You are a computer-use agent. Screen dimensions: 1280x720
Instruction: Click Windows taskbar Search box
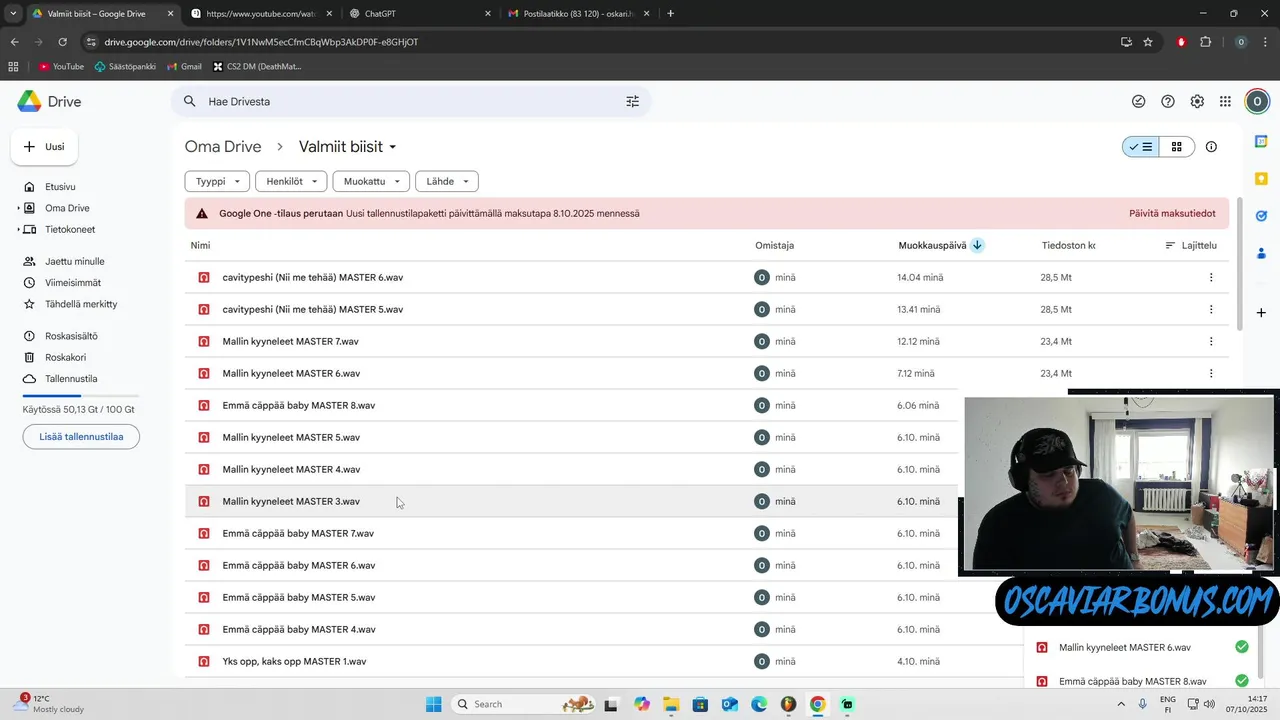(524, 704)
